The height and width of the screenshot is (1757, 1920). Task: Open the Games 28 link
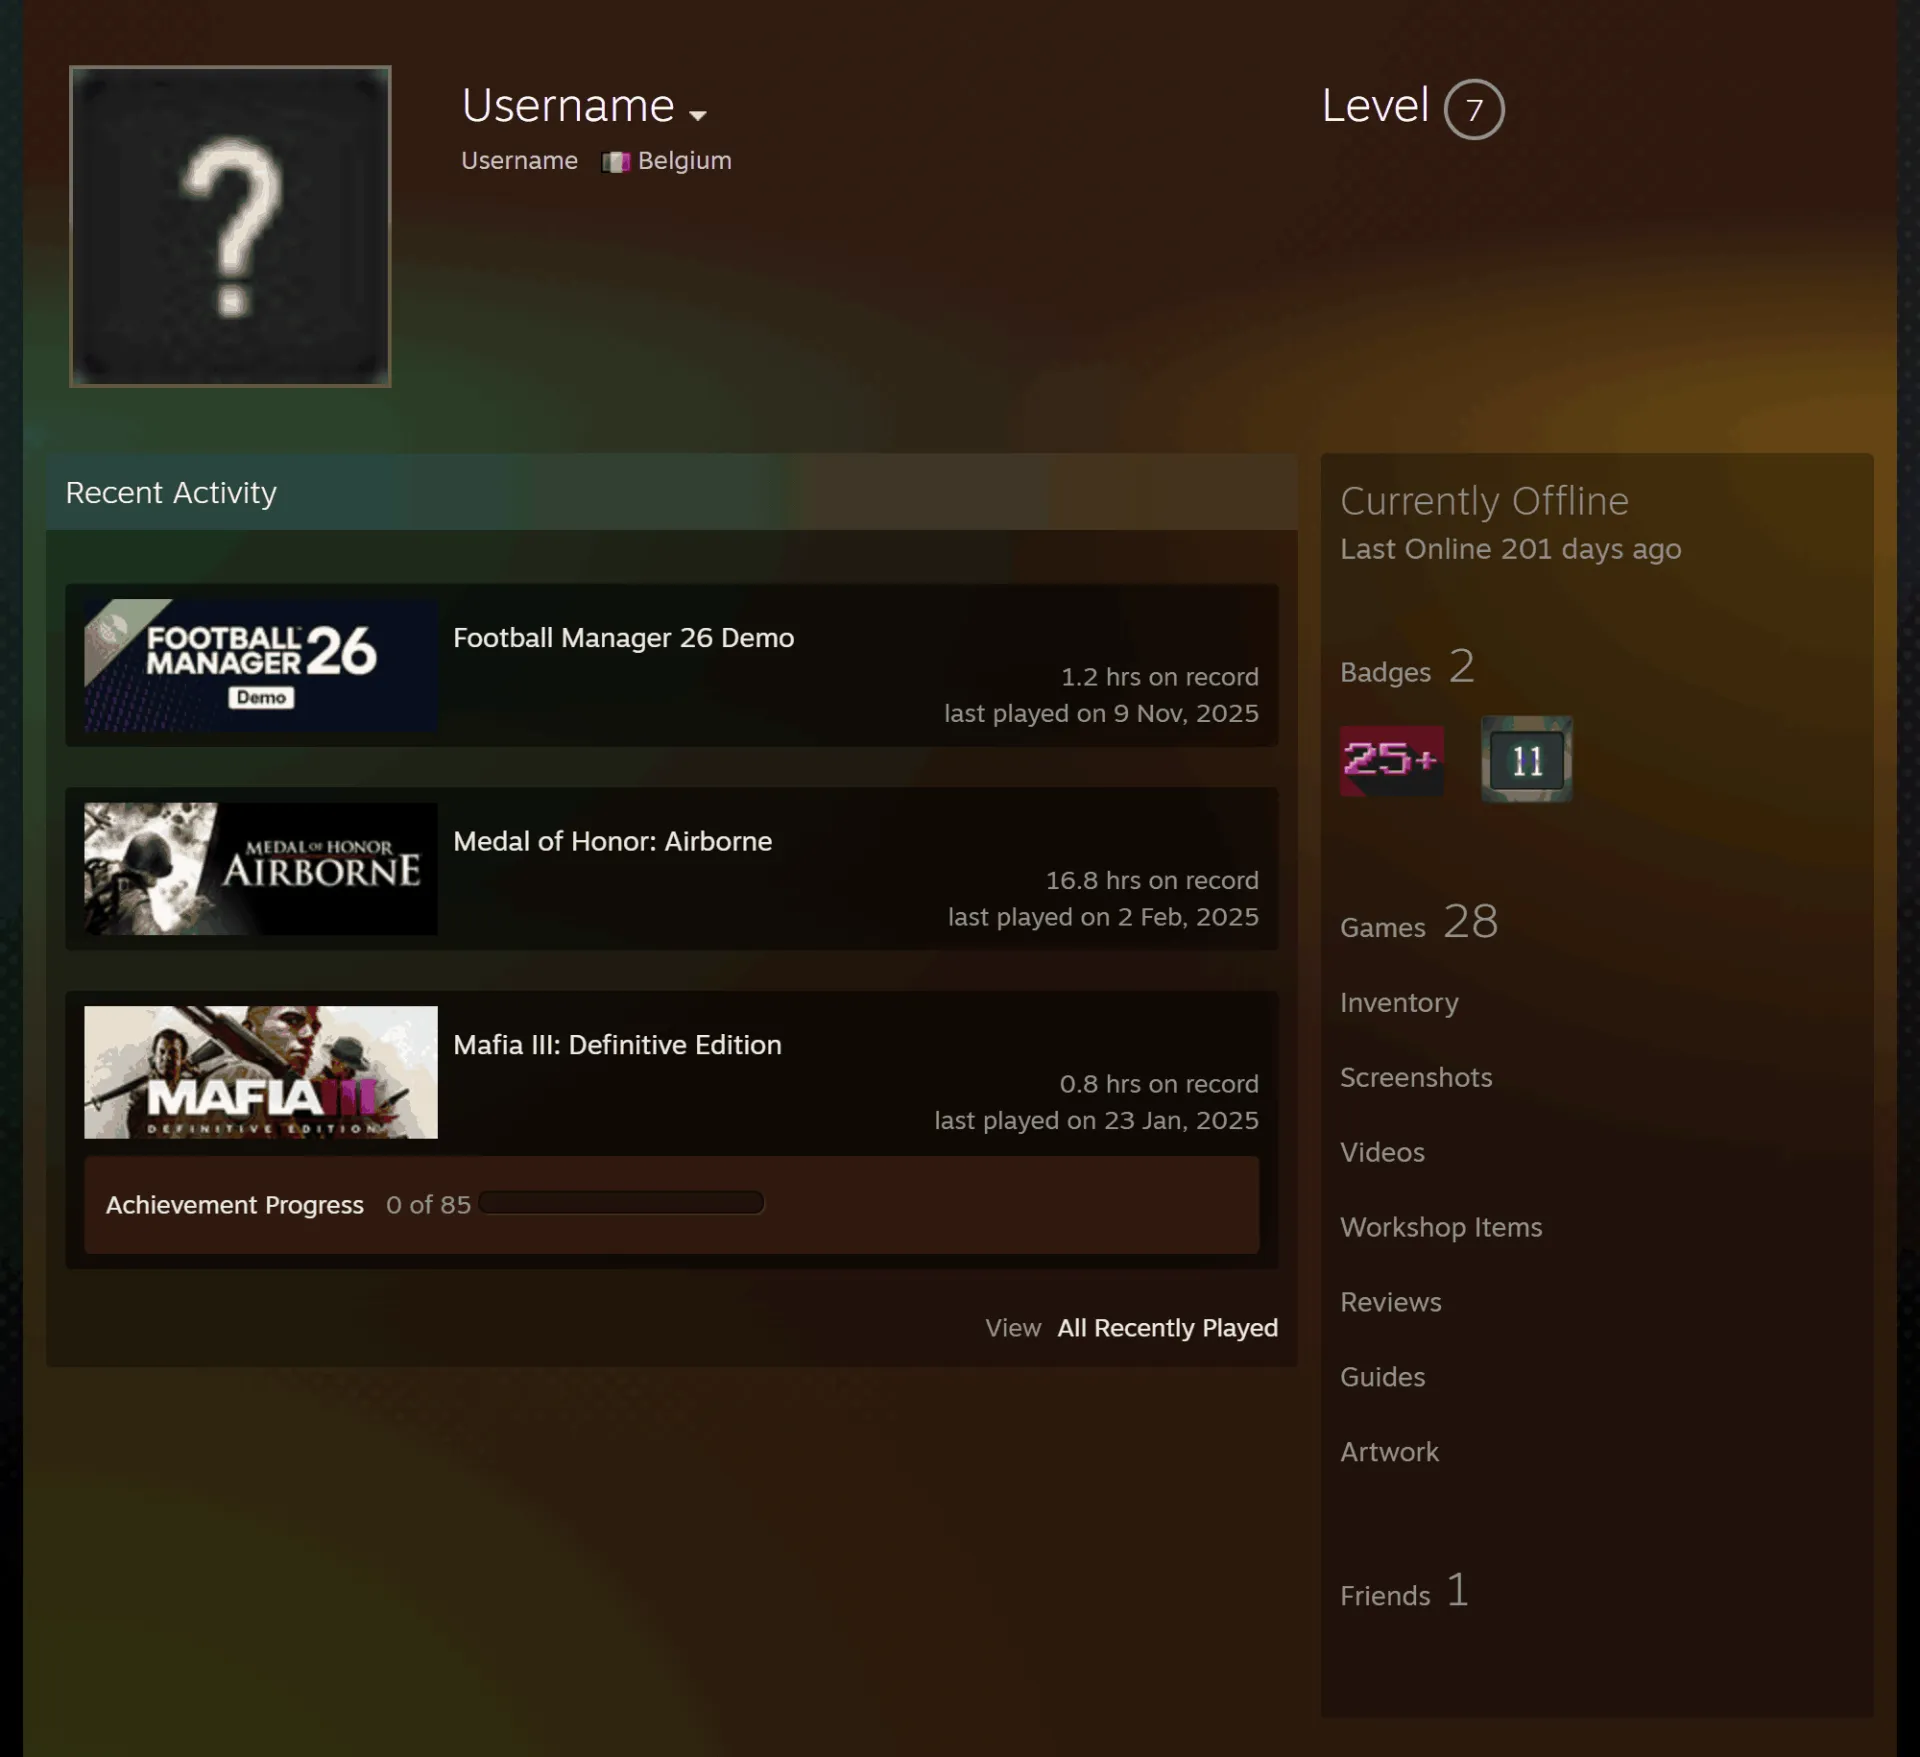[1419, 922]
